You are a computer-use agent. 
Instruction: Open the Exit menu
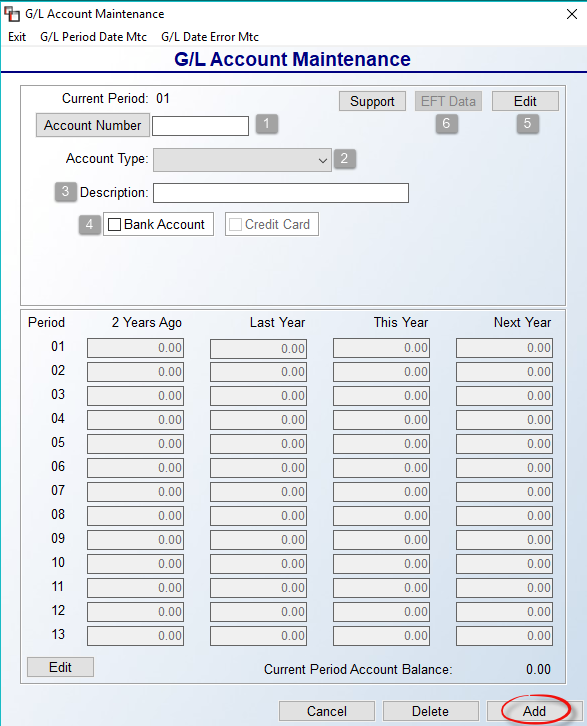(x=17, y=37)
